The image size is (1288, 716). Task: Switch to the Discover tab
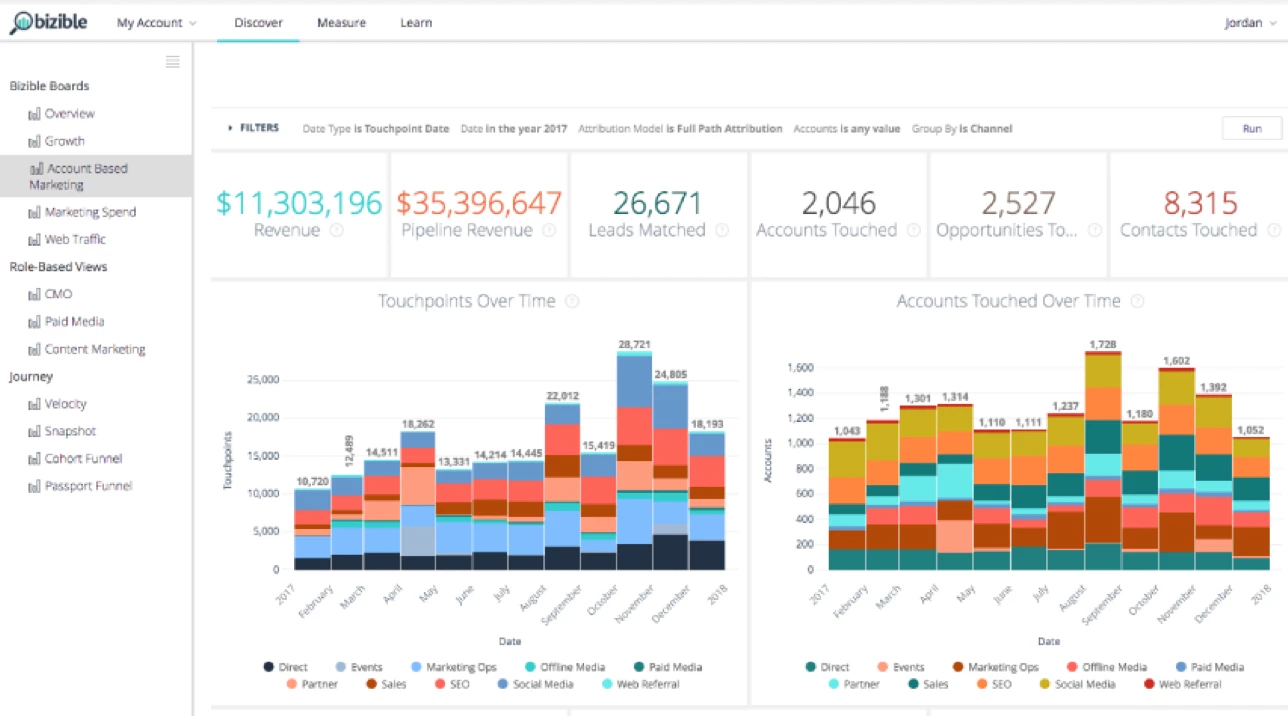click(258, 22)
